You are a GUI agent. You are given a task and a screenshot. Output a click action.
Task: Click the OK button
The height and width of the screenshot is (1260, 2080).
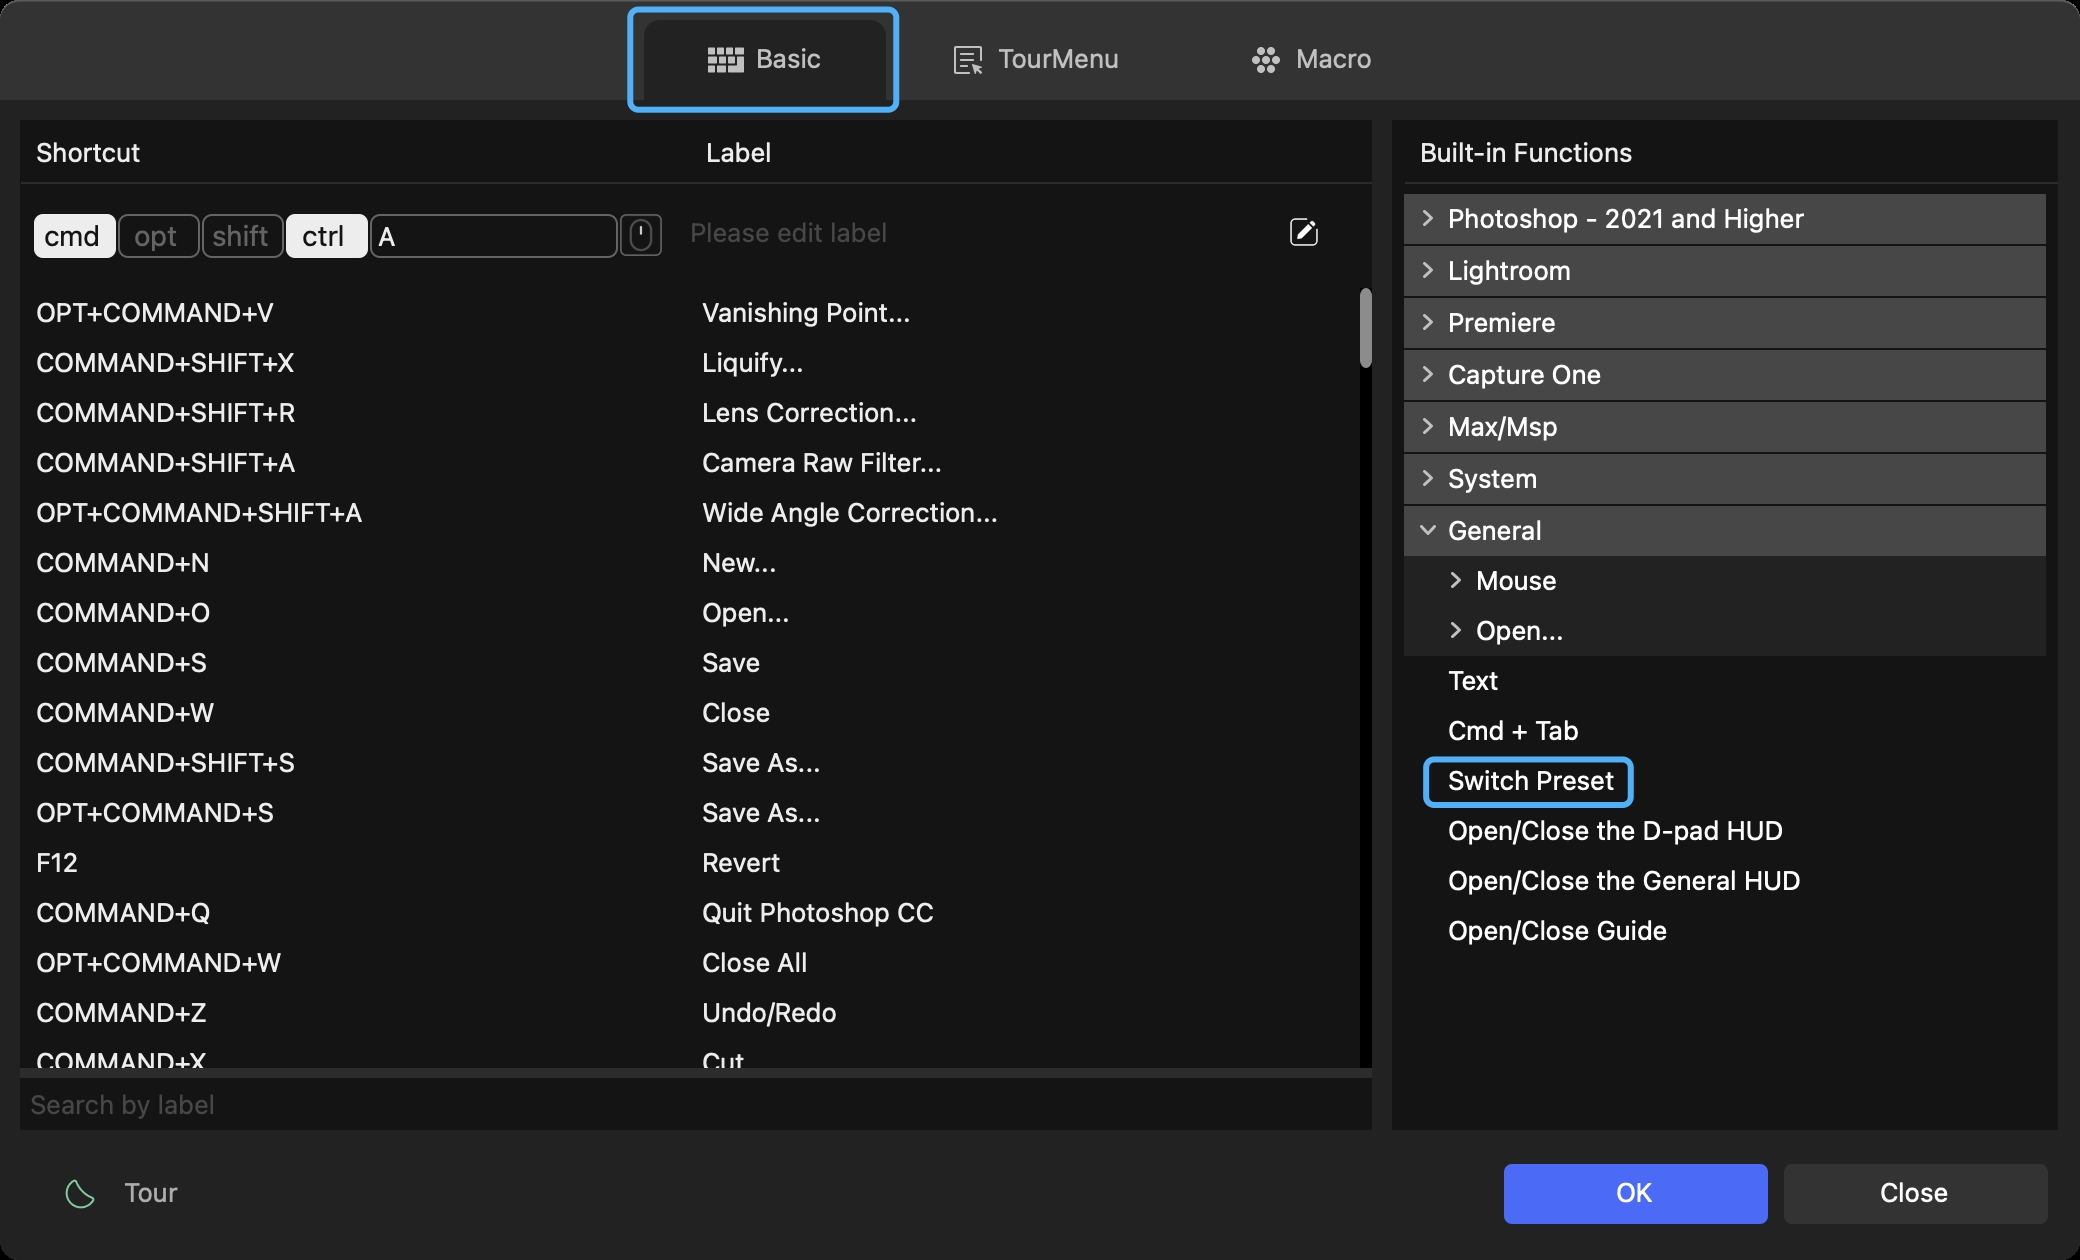[x=1635, y=1193]
